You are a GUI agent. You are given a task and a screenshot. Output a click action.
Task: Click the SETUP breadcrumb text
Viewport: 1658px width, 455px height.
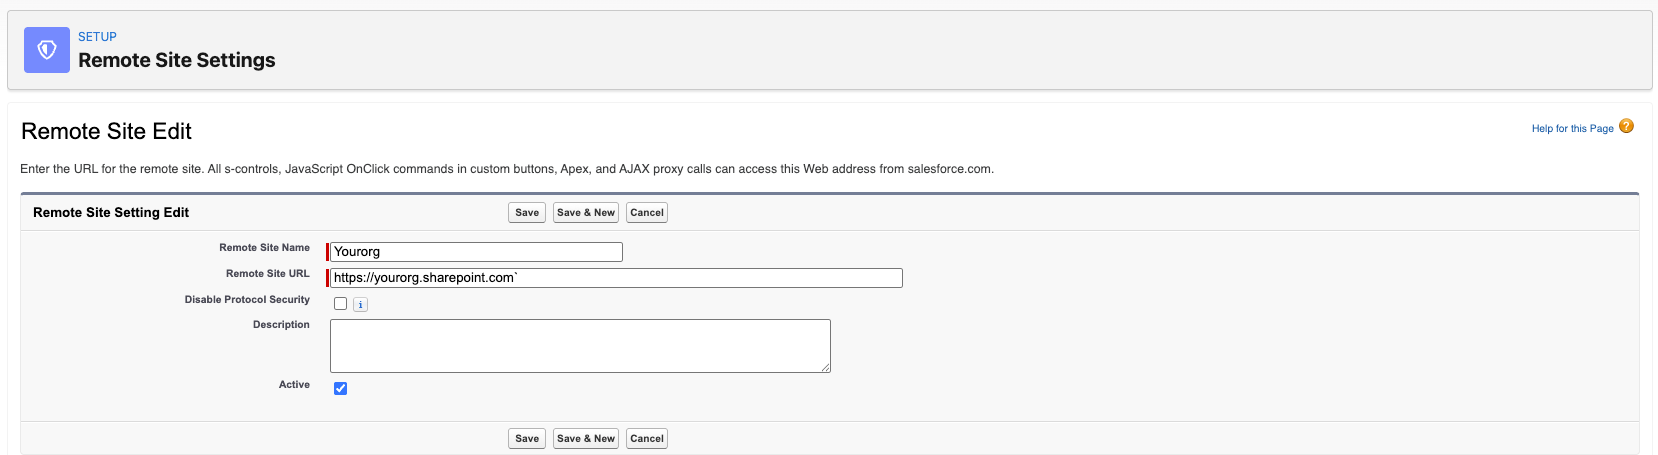[97, 37]
